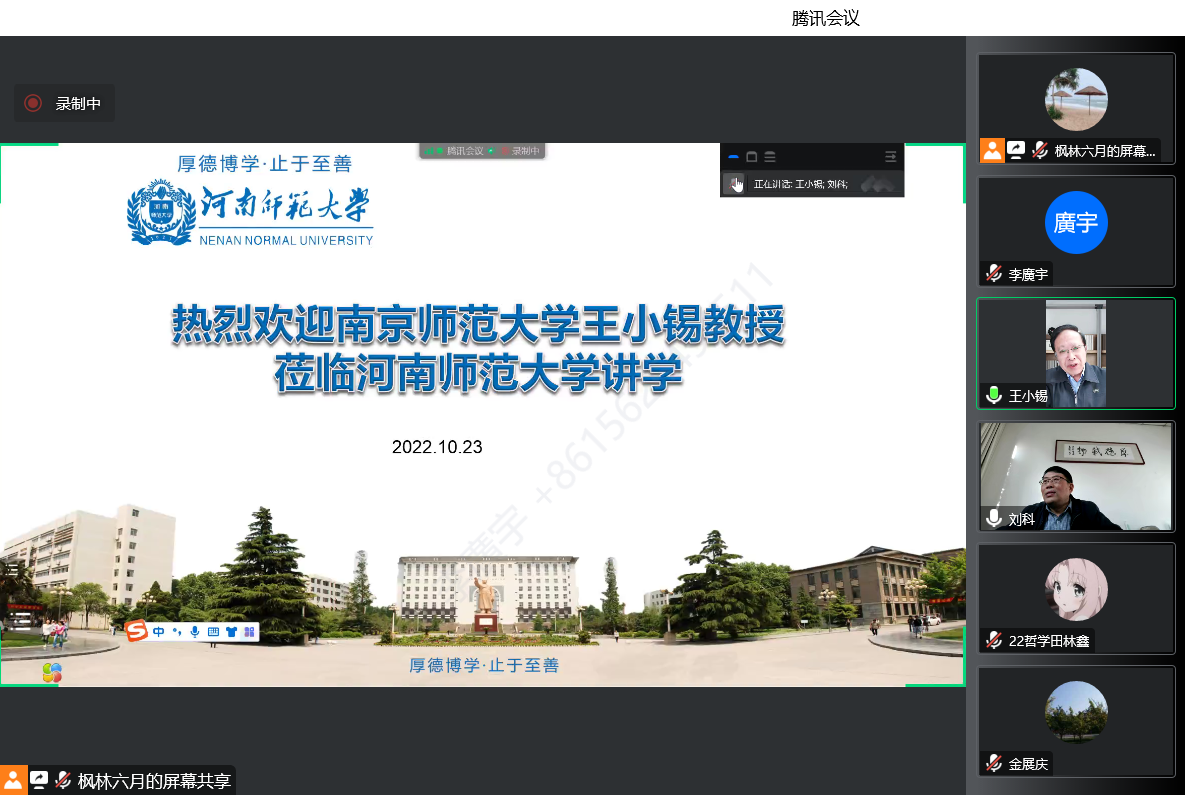Click the Sogou voice input microphone

tap(194, 631)
